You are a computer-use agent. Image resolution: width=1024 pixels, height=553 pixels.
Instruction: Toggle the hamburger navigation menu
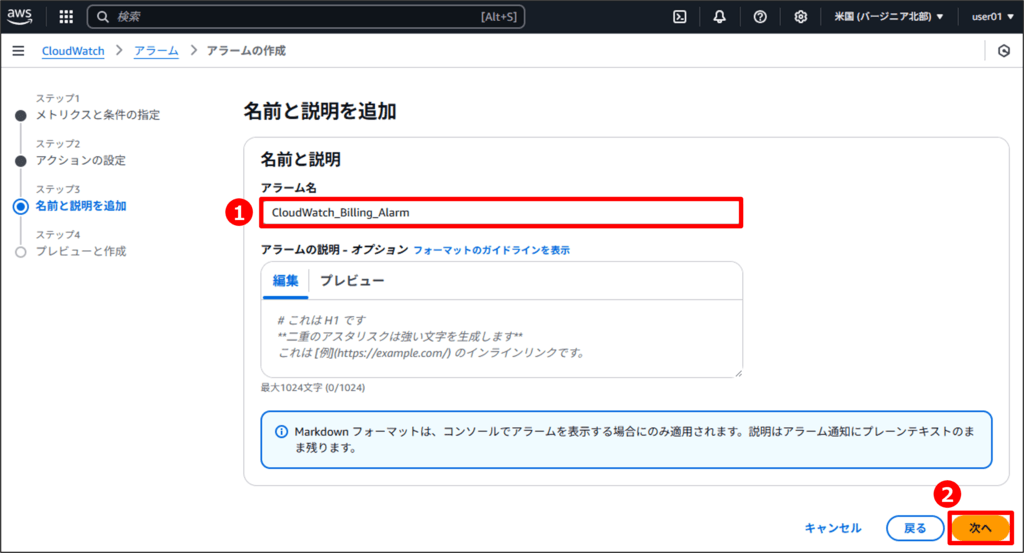(18, 51)
